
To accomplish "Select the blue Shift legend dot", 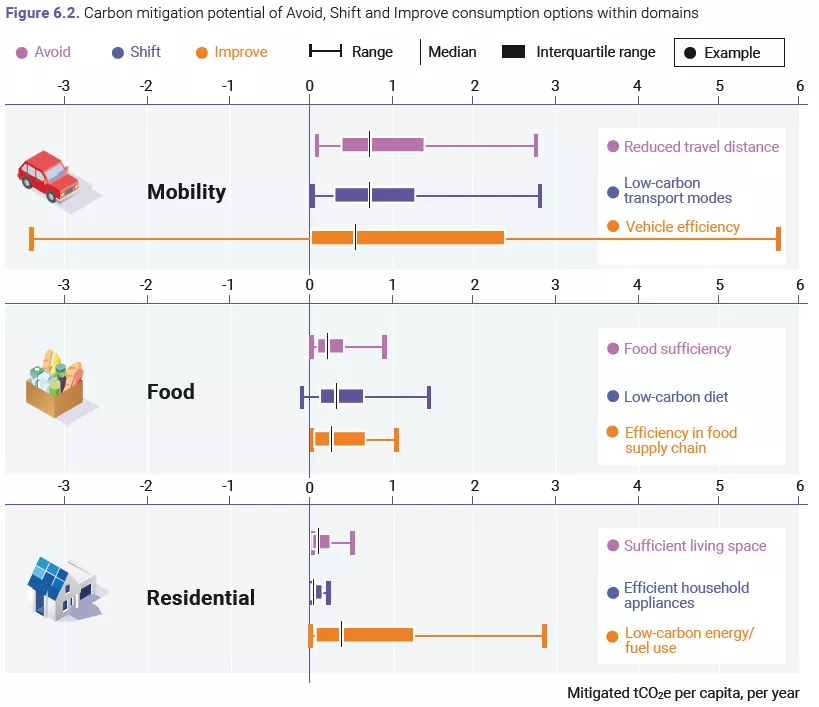I will (x=118, y=53).
